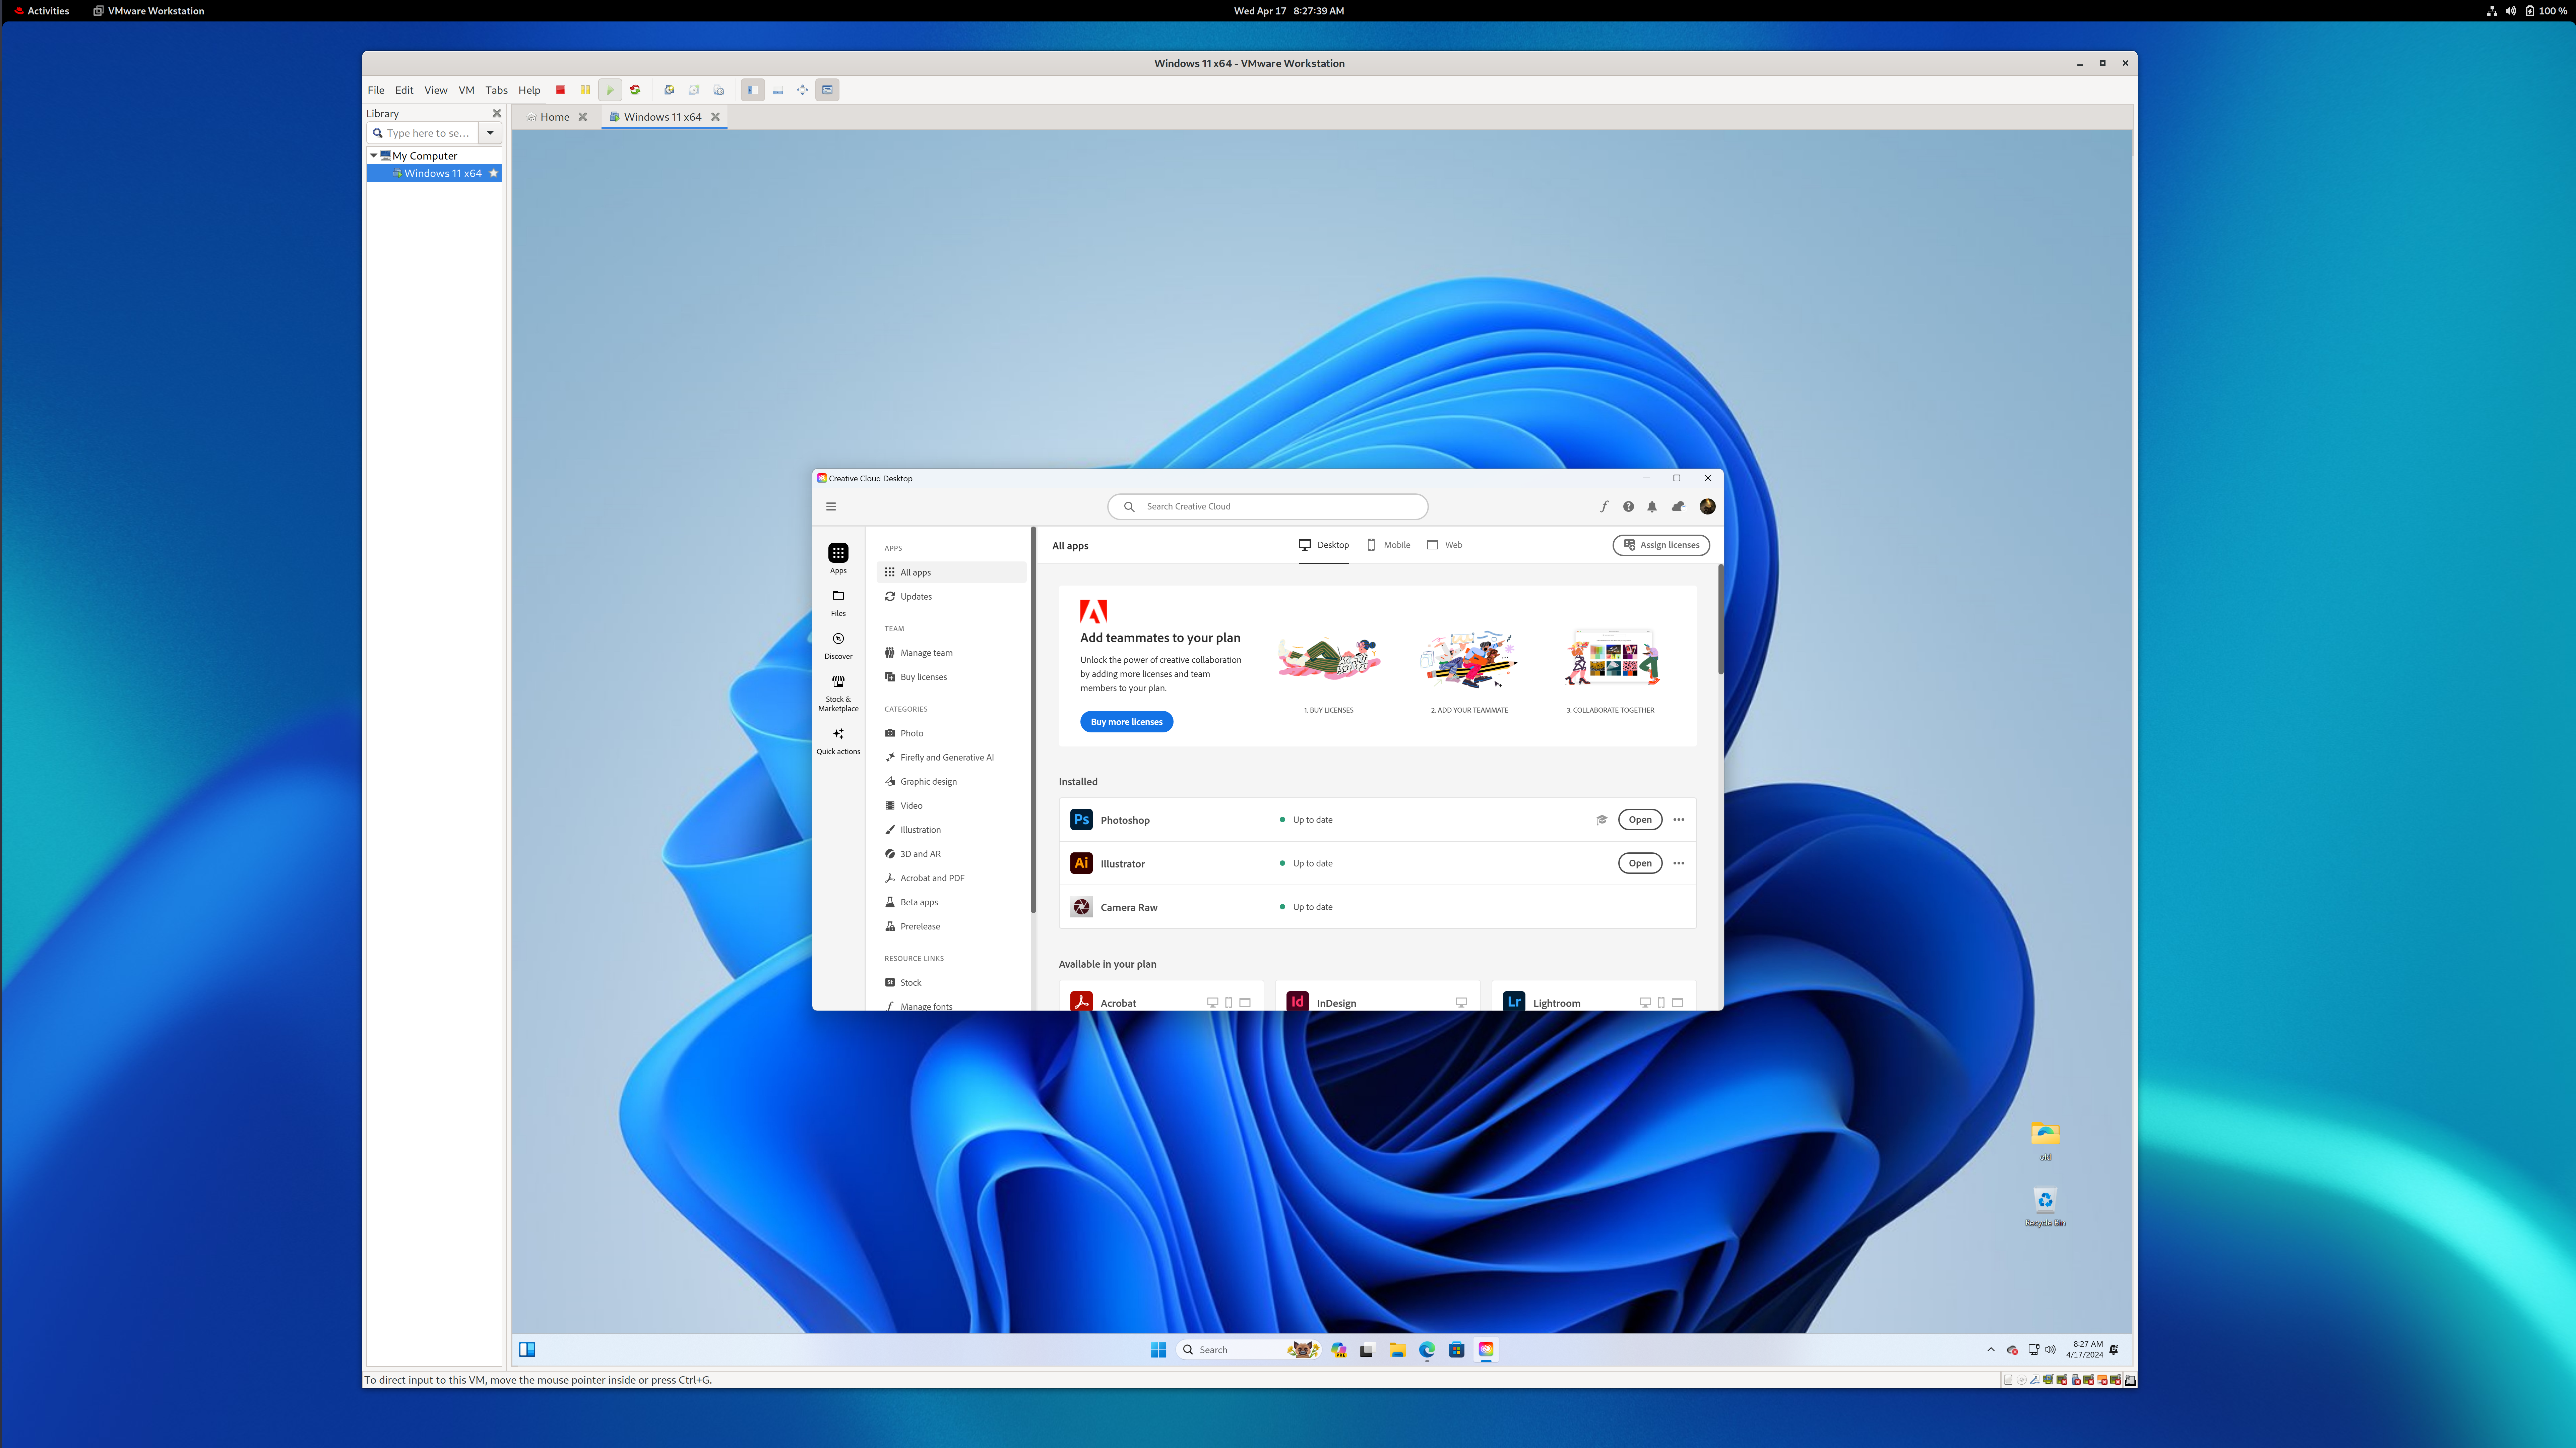The width and height of the screenshot is (2576, 1448).
Task: Open GNOME Activities overview
Action: click(x=42, y=11)
